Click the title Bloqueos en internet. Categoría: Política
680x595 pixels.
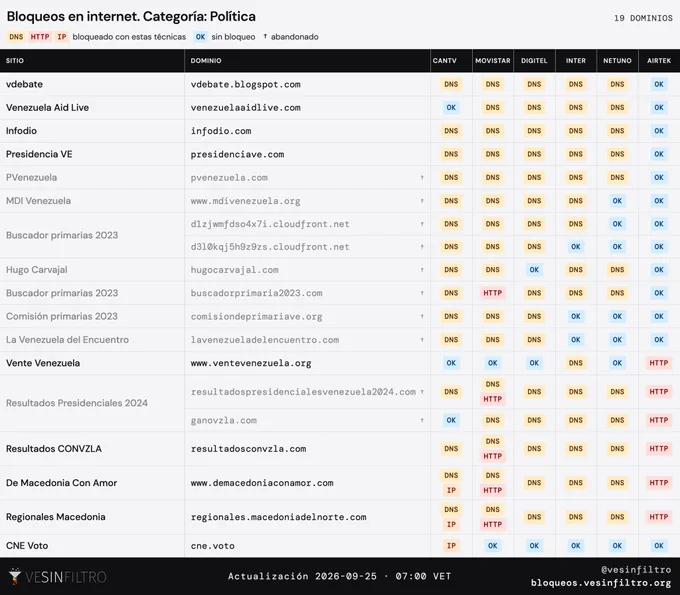pyautogui.click(x=131, y=16)
